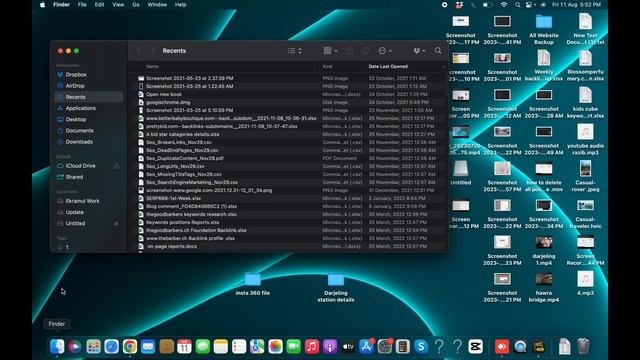The height and width of the screenshot is (360, 640).
Task: Click the Wi-Fi icon in menu bar
Action: 504,5
